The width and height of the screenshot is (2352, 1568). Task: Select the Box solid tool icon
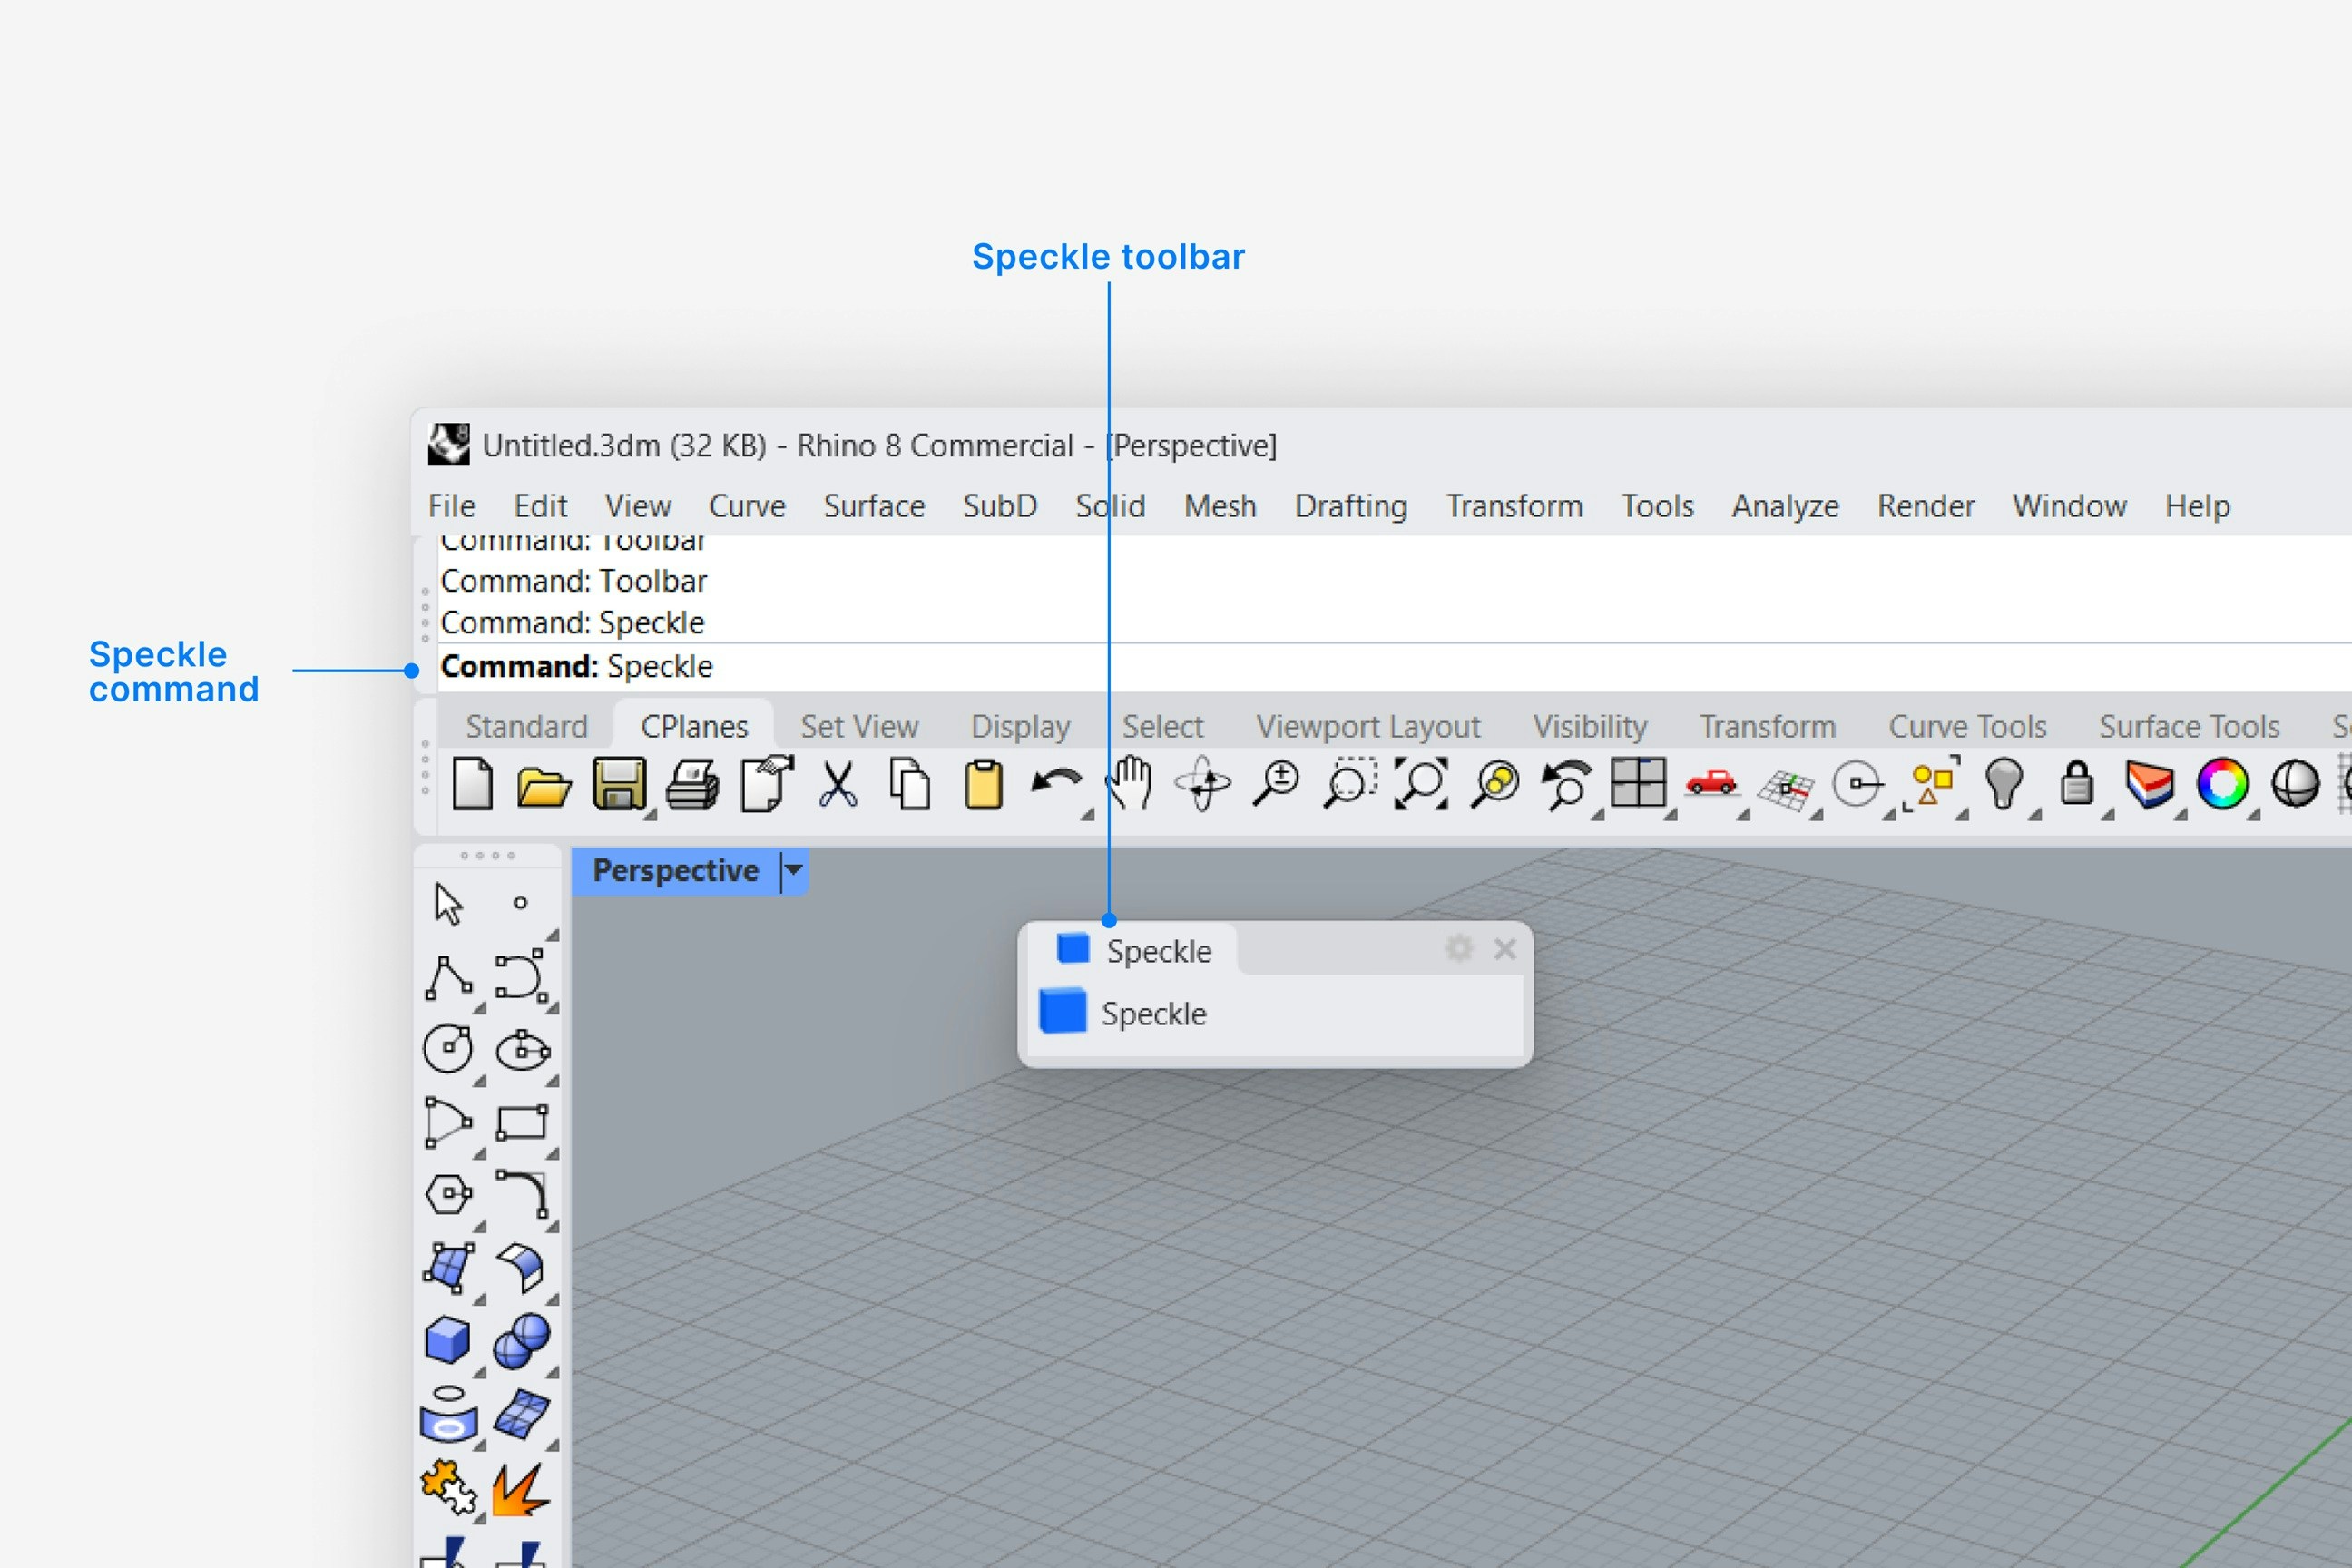[x=447, y=1340]
